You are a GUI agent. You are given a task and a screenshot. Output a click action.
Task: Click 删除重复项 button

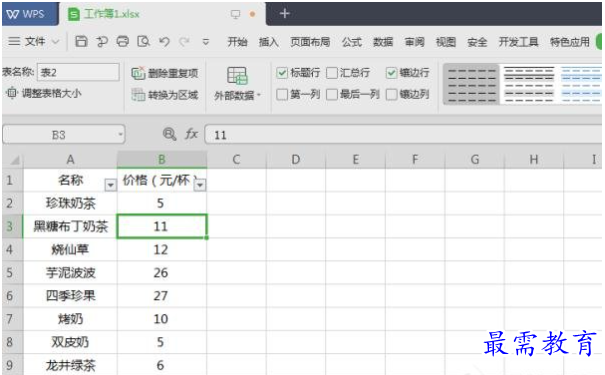pyautogui.click(x=165, y=73)
